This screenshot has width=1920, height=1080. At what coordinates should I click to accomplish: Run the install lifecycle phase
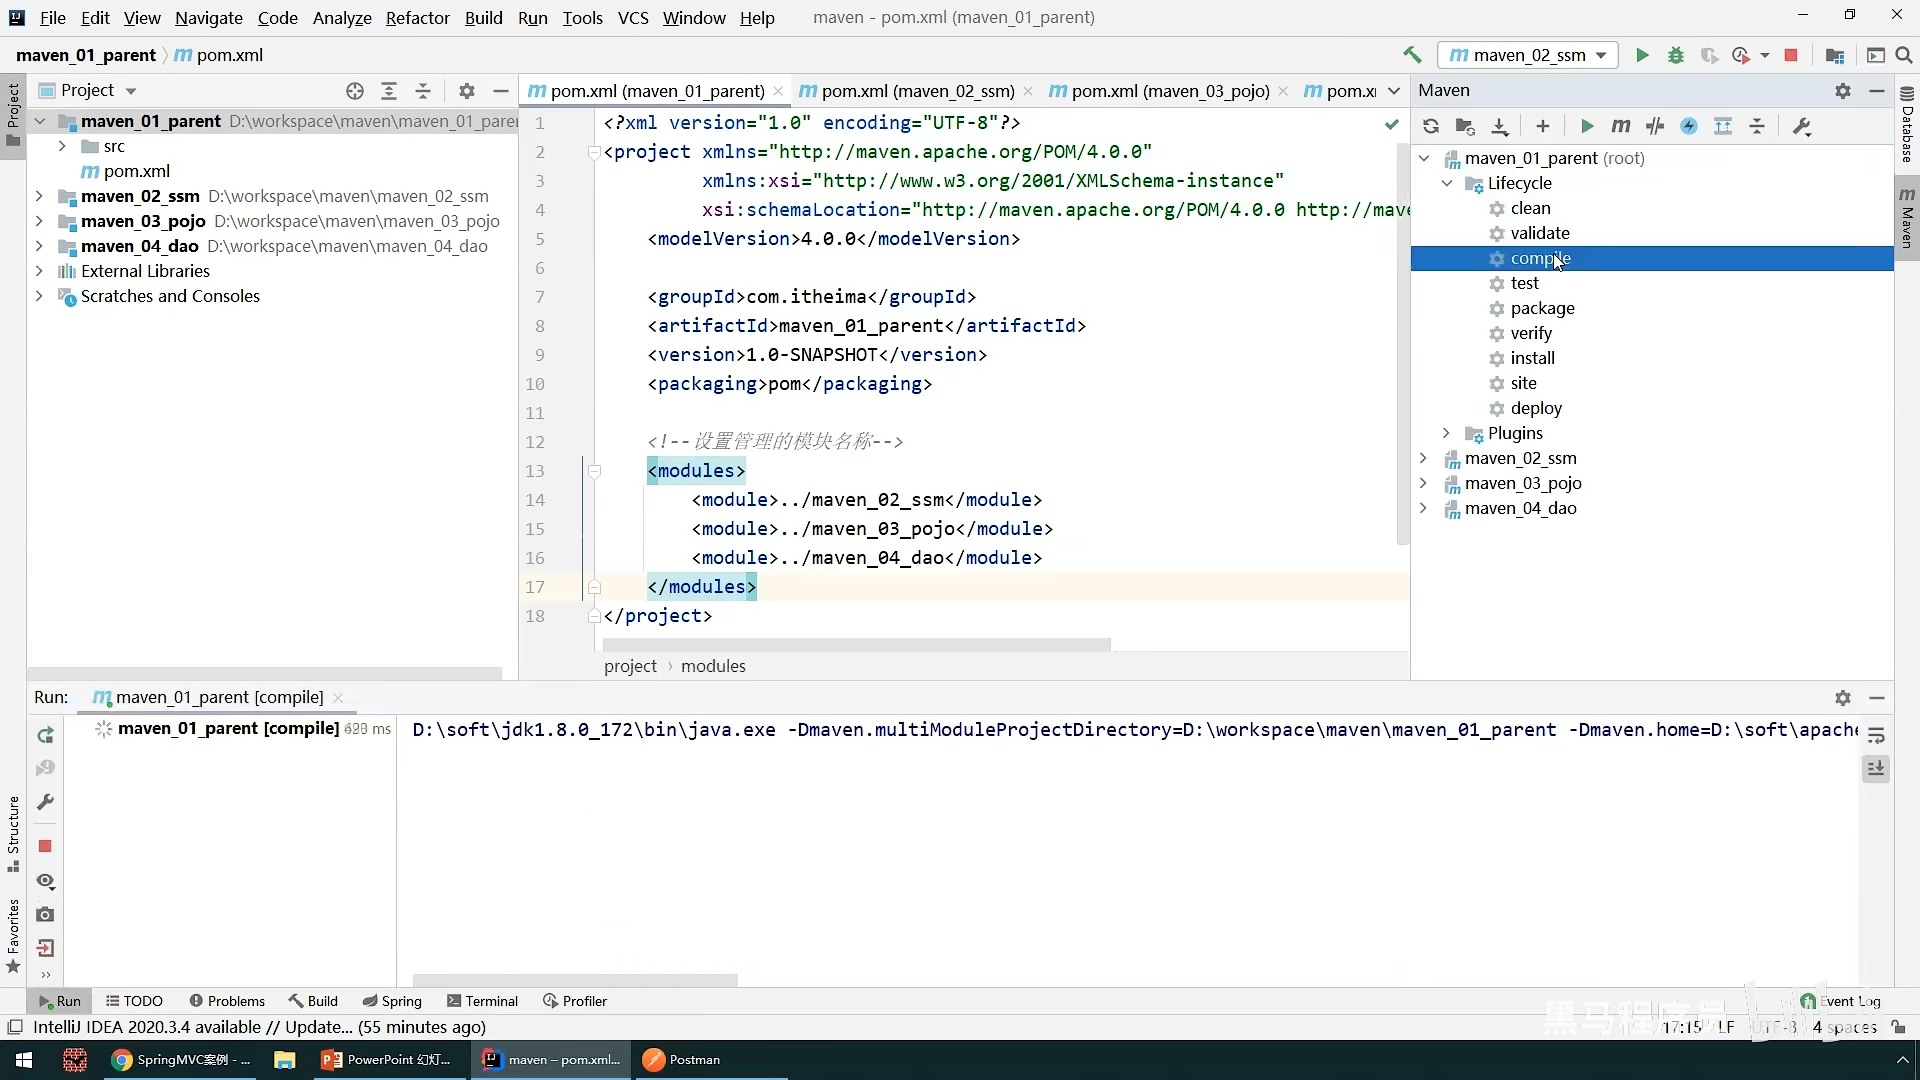tap(1532, 358)
